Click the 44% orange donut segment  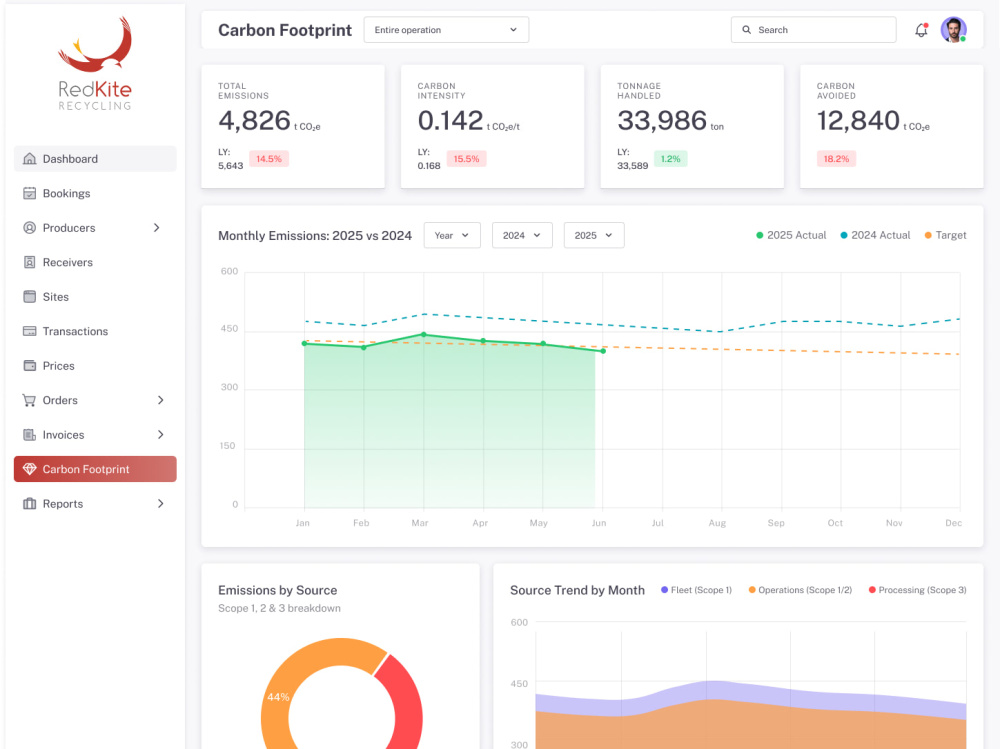click(278, 697)
